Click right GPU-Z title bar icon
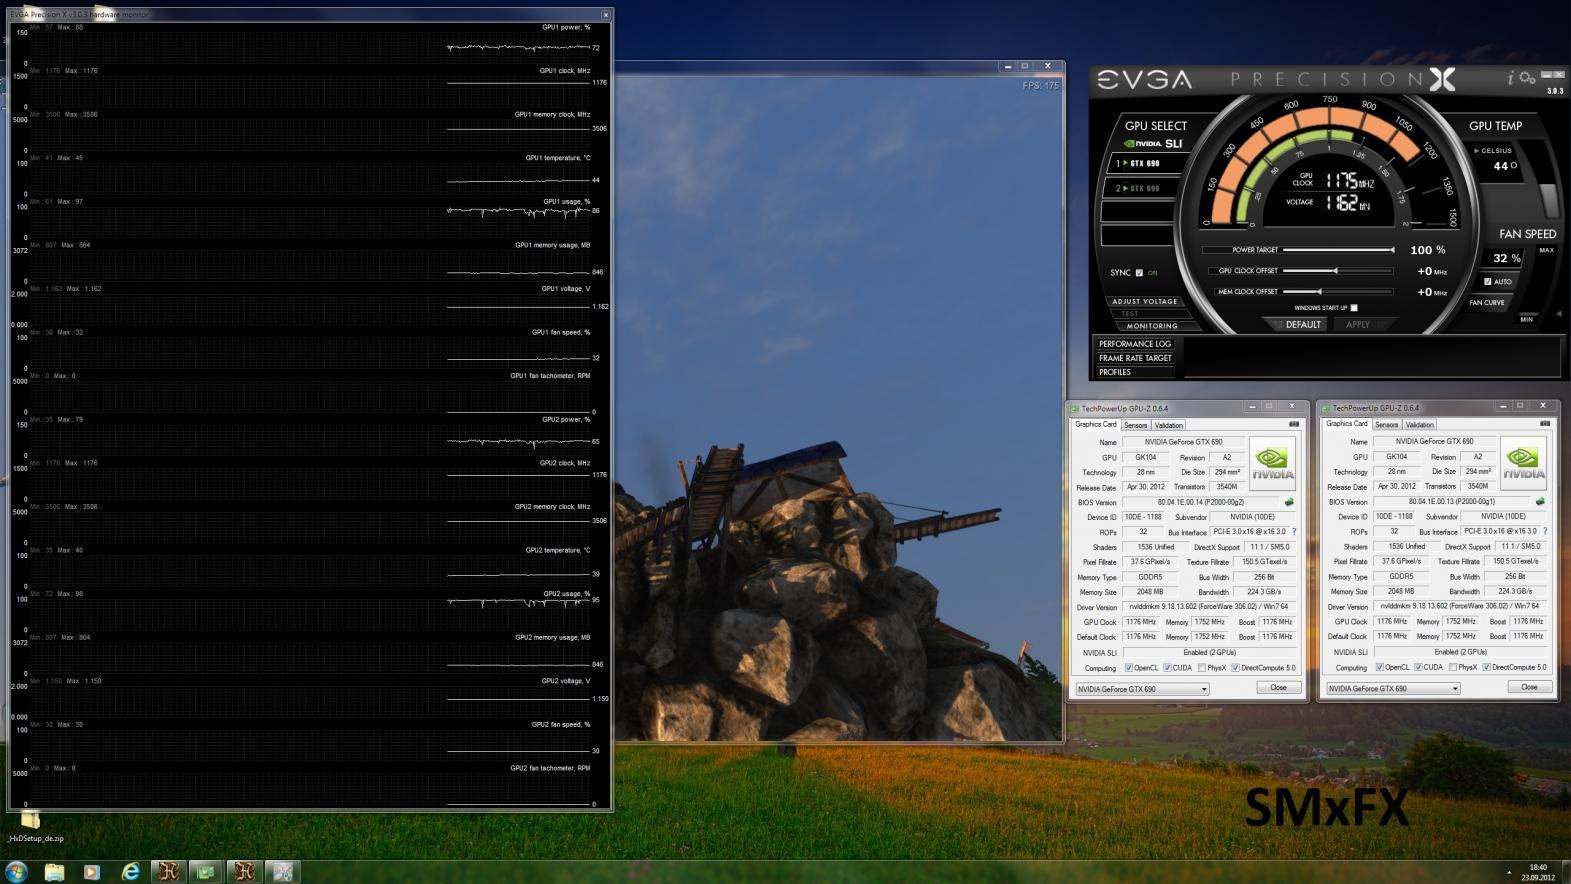 (1327, 408)
